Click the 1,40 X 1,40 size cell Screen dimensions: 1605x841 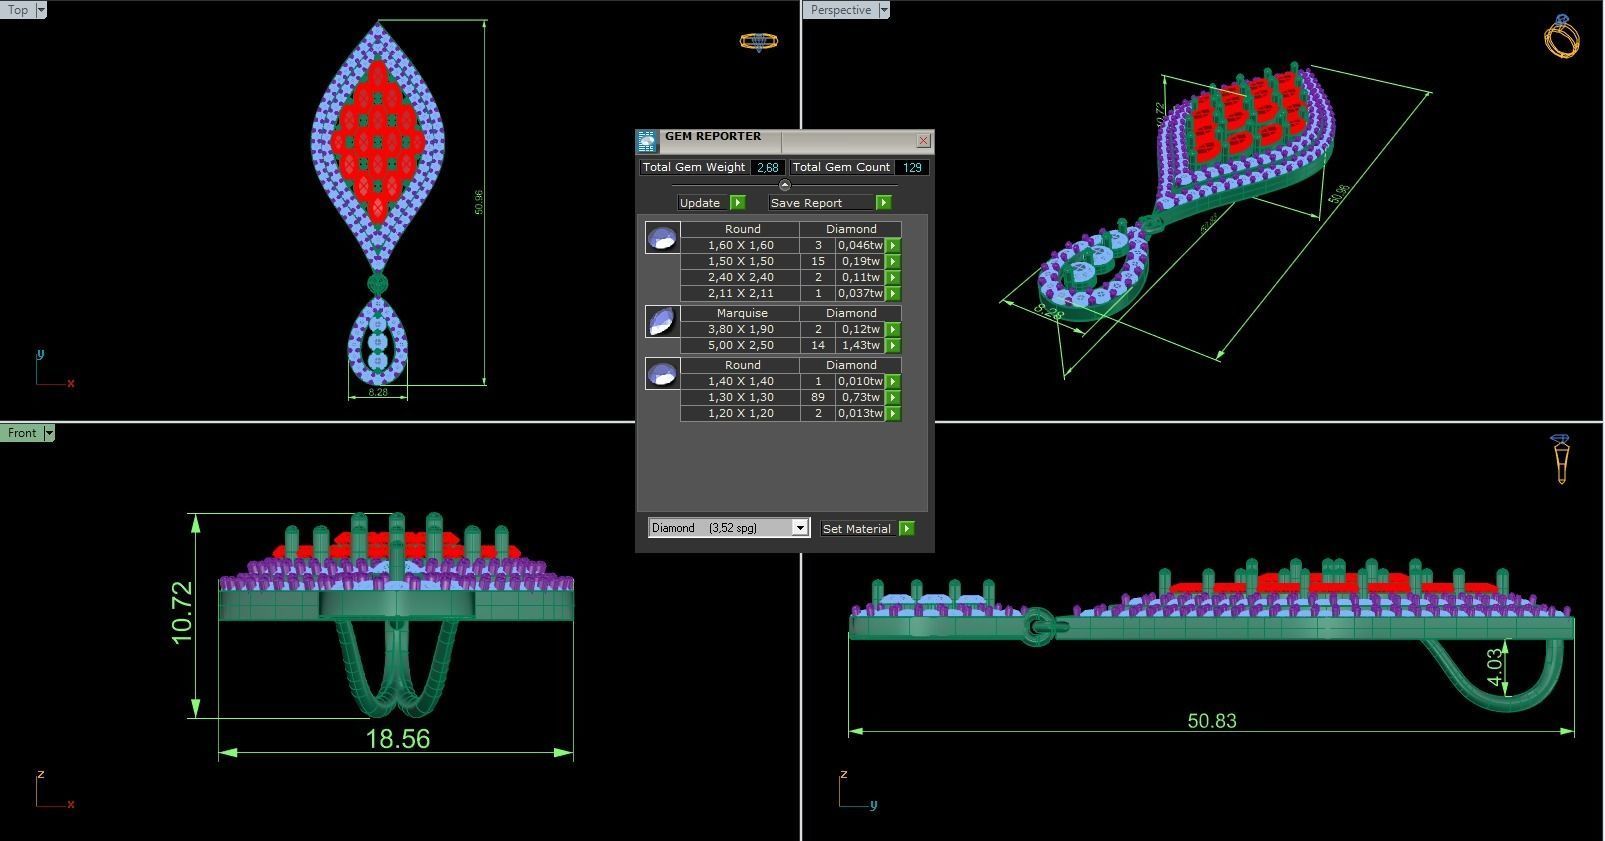click(740, 381)
